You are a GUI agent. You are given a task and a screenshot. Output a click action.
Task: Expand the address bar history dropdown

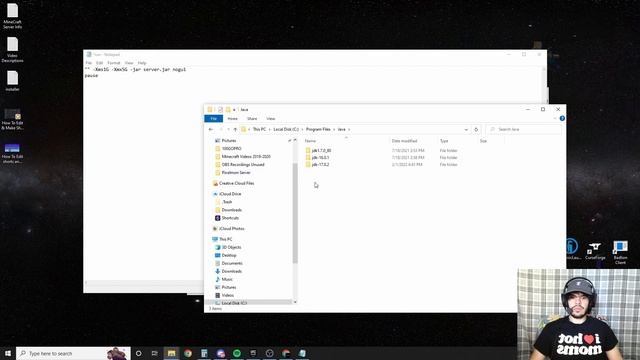pos(466,129)
